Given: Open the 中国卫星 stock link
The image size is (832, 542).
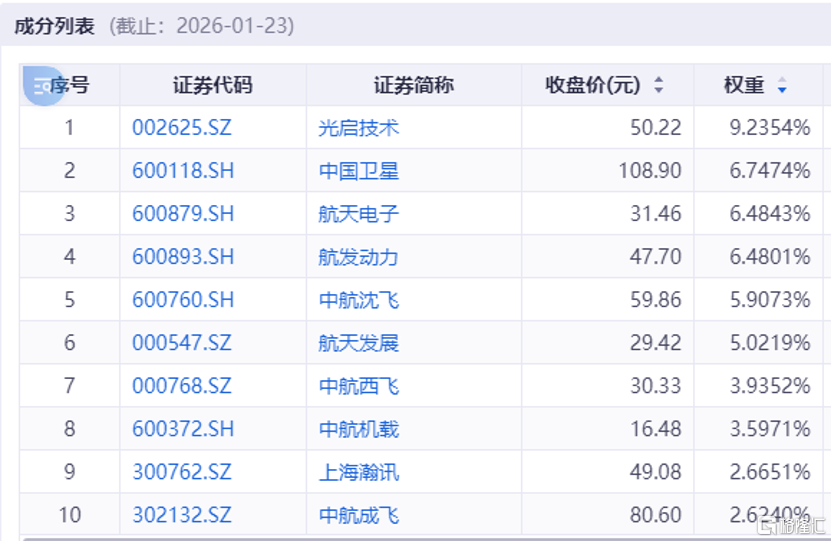Looking at the screenshot, I should coord(359,171).
